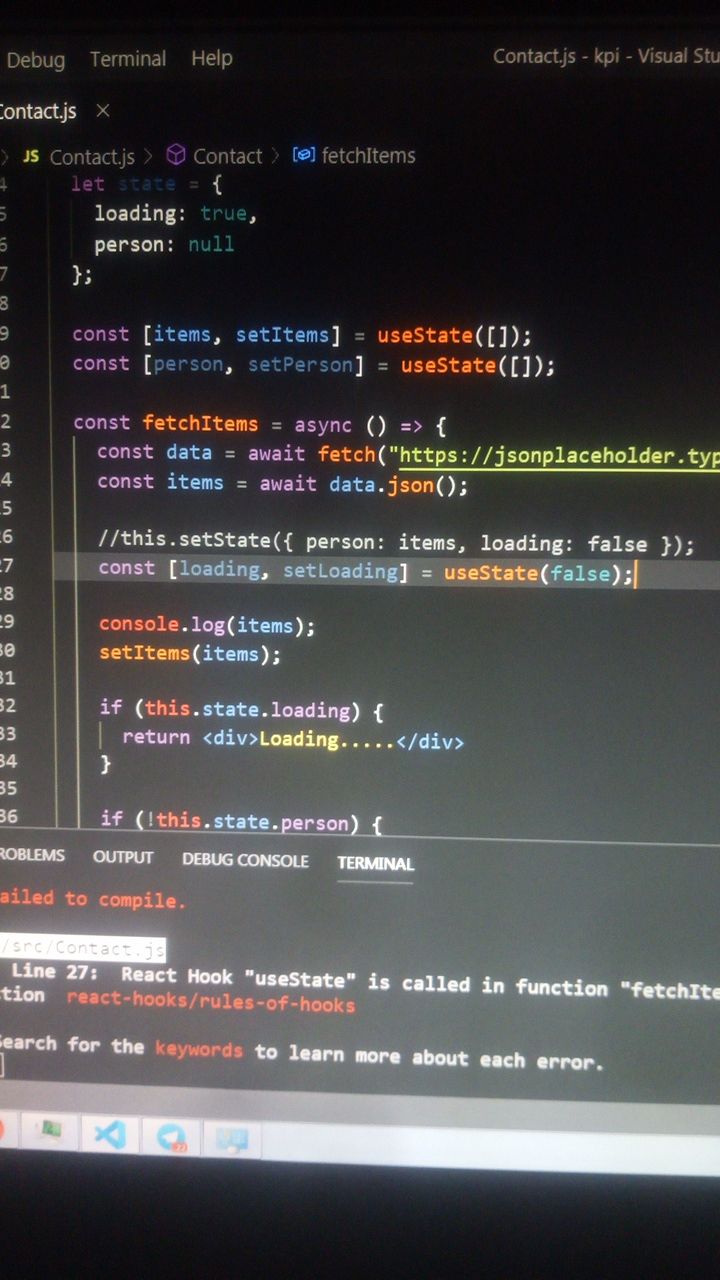Click the react-hooks/rules-of-hooks rule text
The width and height of the screenshot is (720, 1280).
pyautogui.click(x=210, y=1003)
